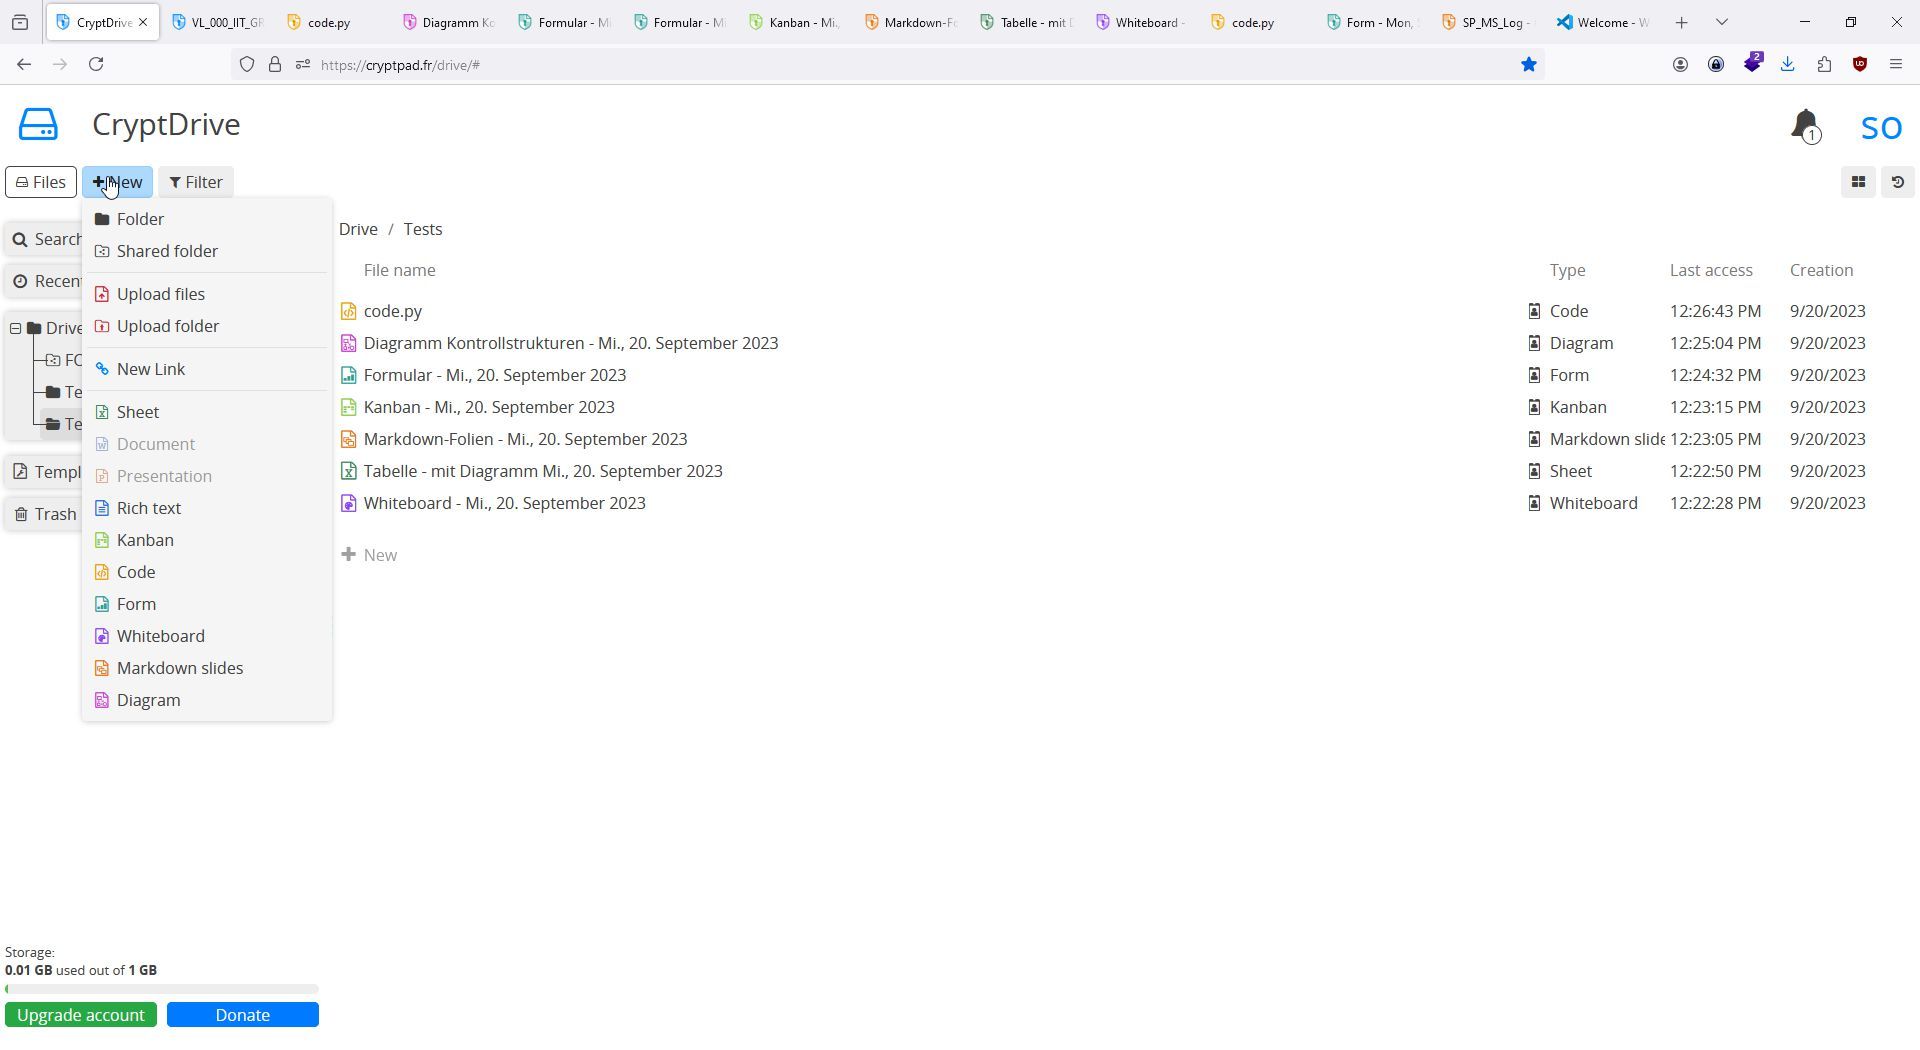Viewport: 1920px width, 1050px height.
Task: Switch to VL_000_IIT browser tab
Action: tap(217, 22)
